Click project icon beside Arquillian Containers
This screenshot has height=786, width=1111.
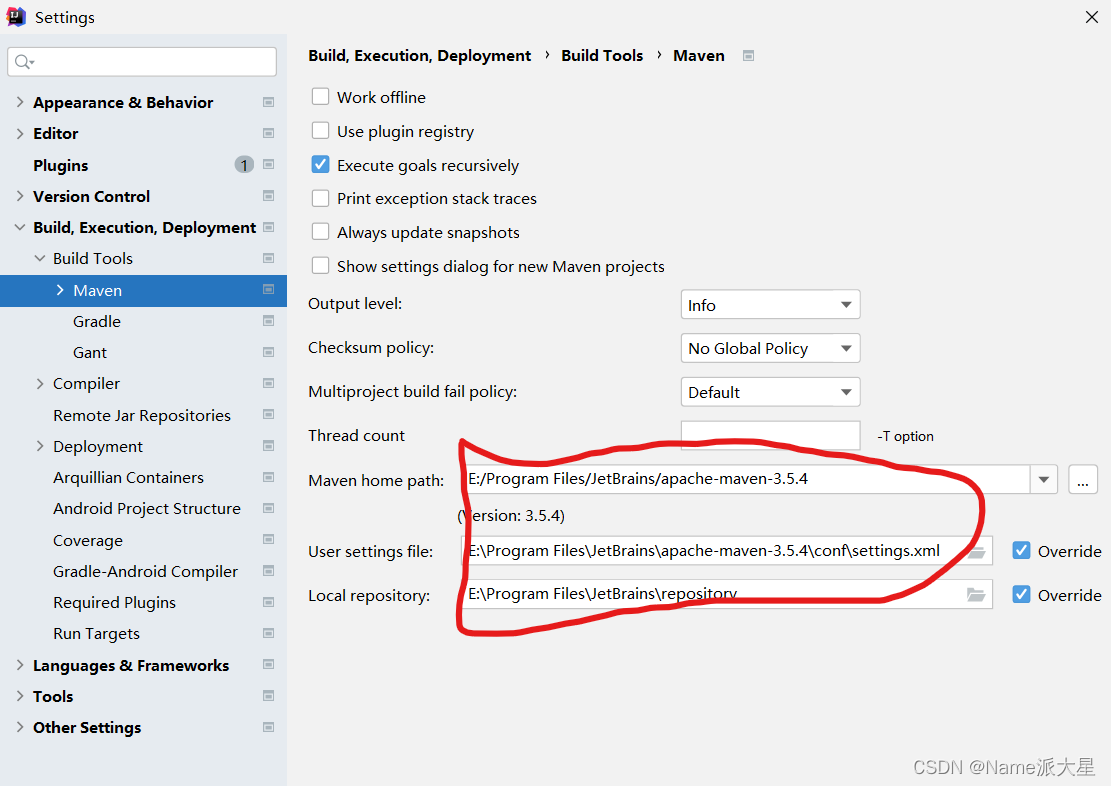click(x=269, y=477)
